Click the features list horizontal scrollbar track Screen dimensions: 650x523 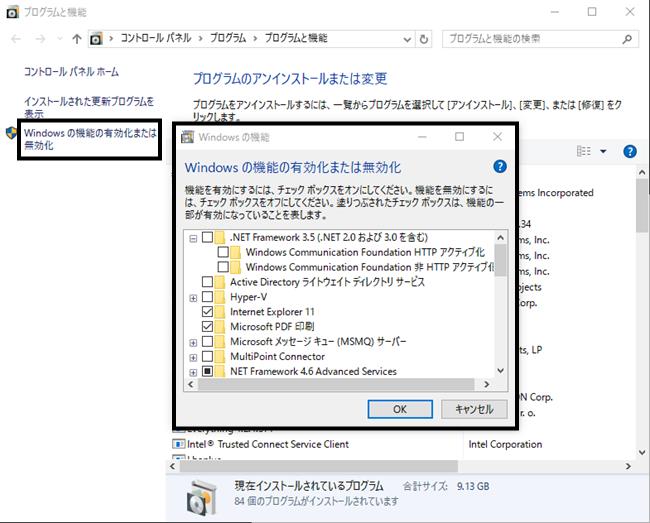pos(336,385)
